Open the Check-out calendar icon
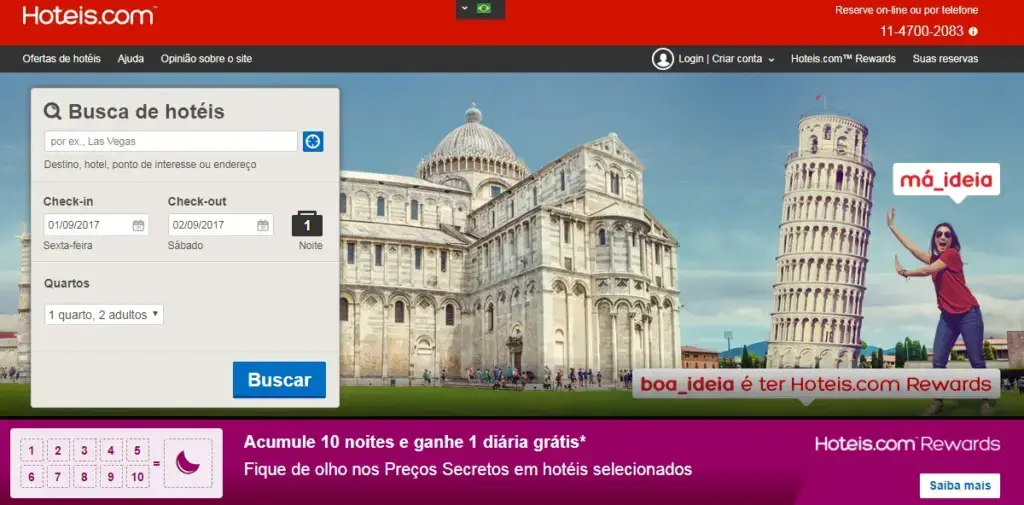The image size is (1024, 505). 263,225
